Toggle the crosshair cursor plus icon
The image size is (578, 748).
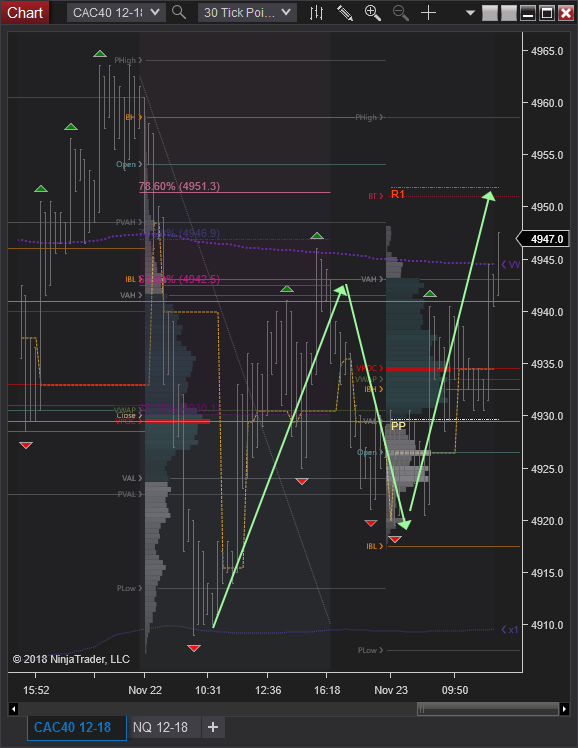click(428, 13)
